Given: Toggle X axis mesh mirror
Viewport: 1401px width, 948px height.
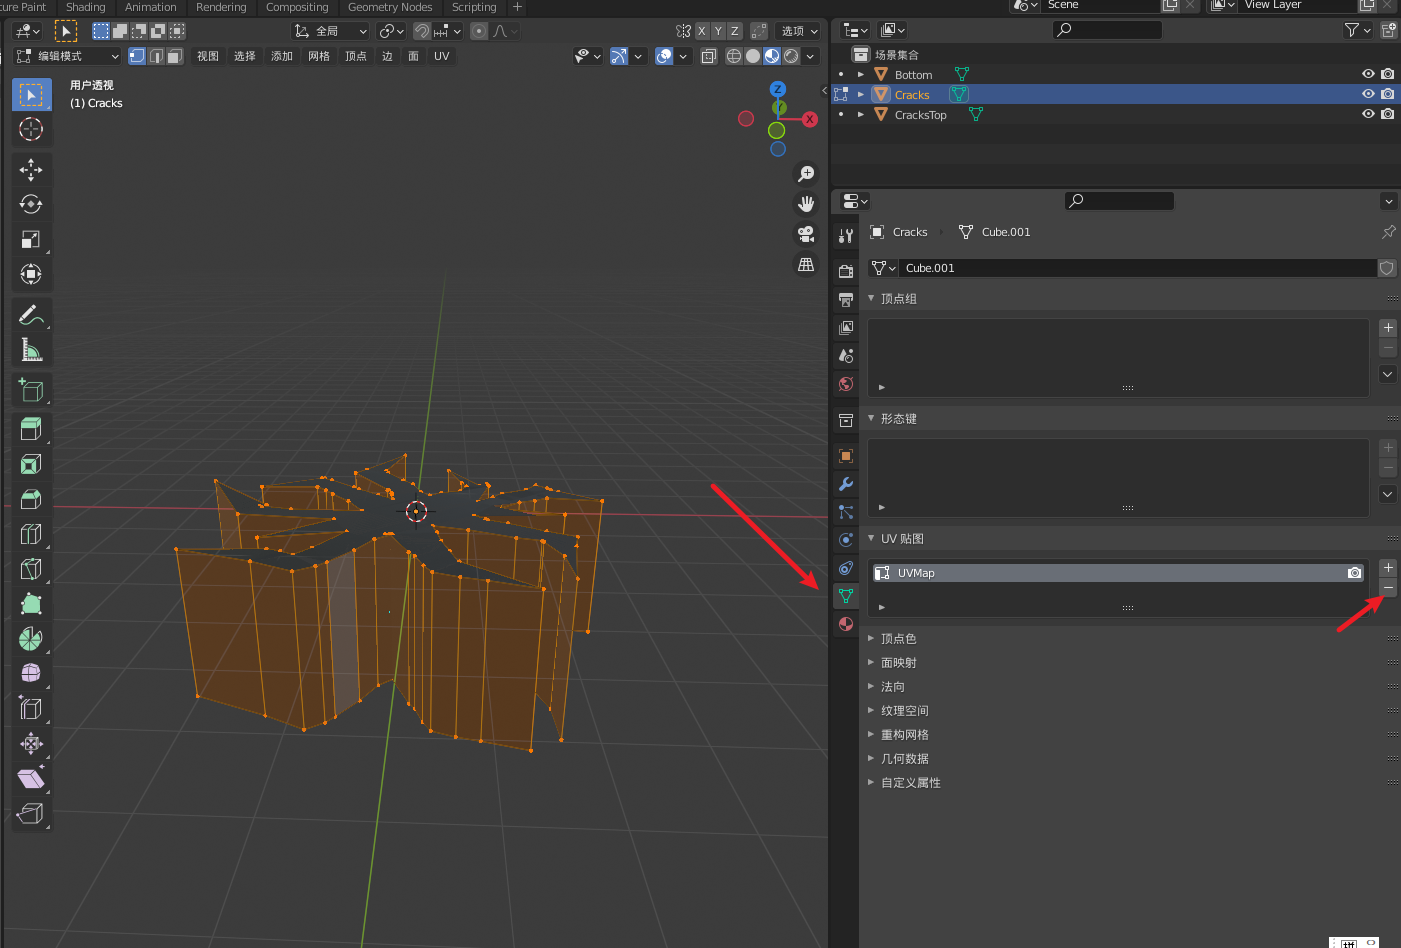Looking at the screenshot, I should pos(701,31).
